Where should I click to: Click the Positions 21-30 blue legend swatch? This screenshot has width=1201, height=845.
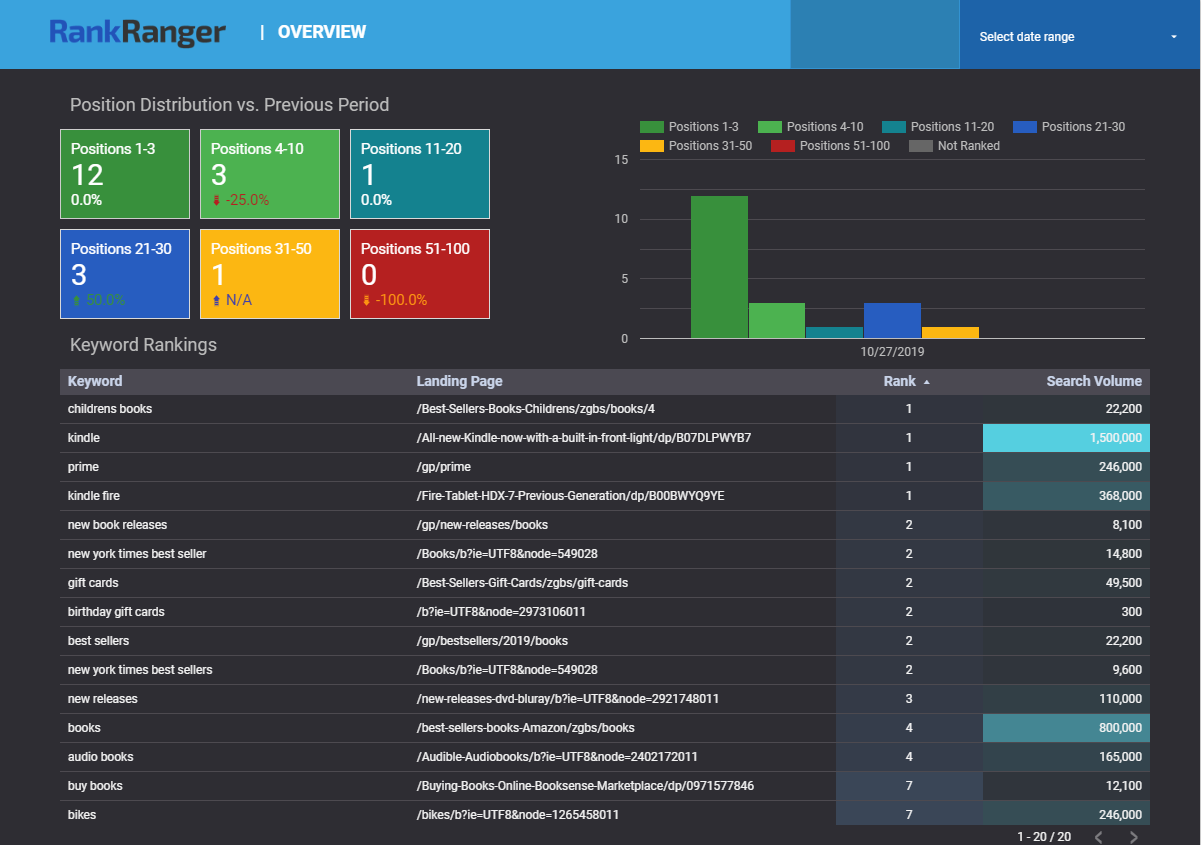(1024, 127)
